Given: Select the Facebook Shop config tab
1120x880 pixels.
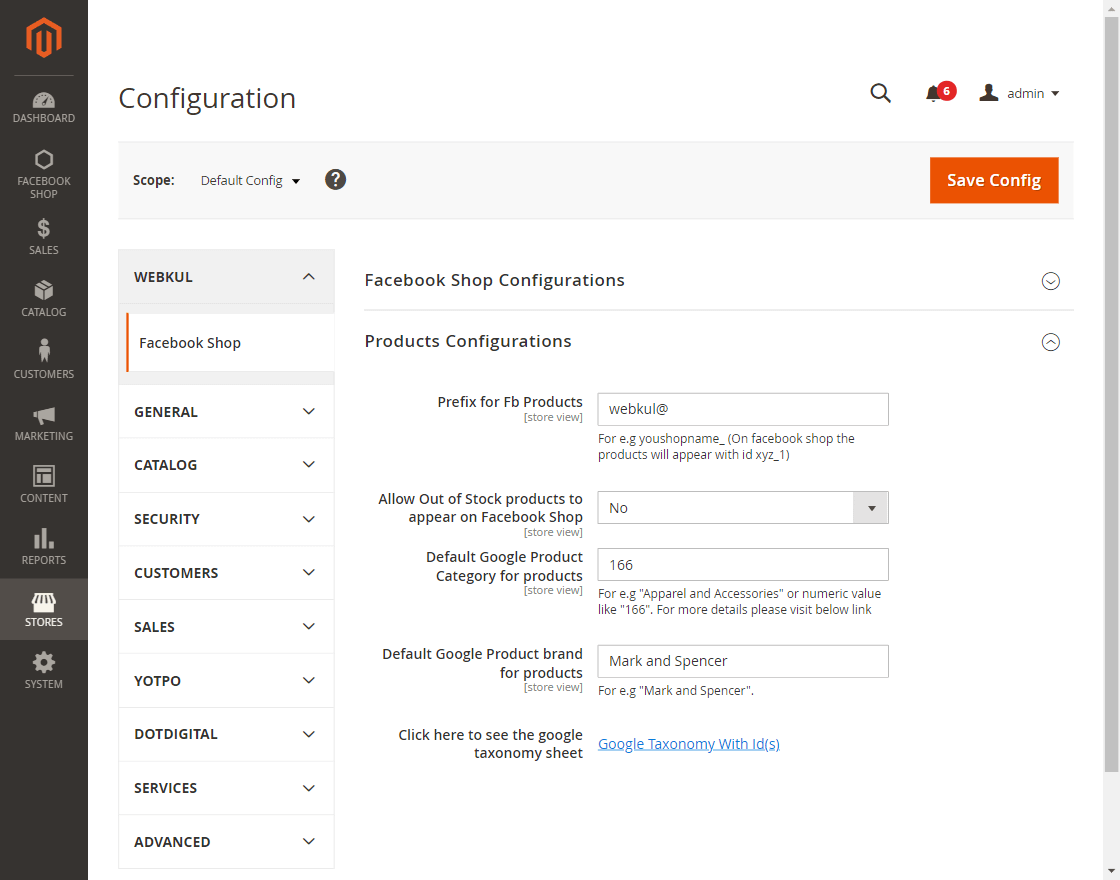Looking at the screenshot, I should pyautogui.click(x=230, y=343).
